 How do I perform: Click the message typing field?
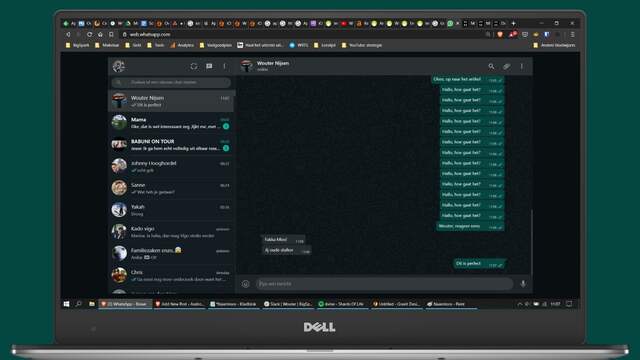pyautogui.click(x=384, y=284)
